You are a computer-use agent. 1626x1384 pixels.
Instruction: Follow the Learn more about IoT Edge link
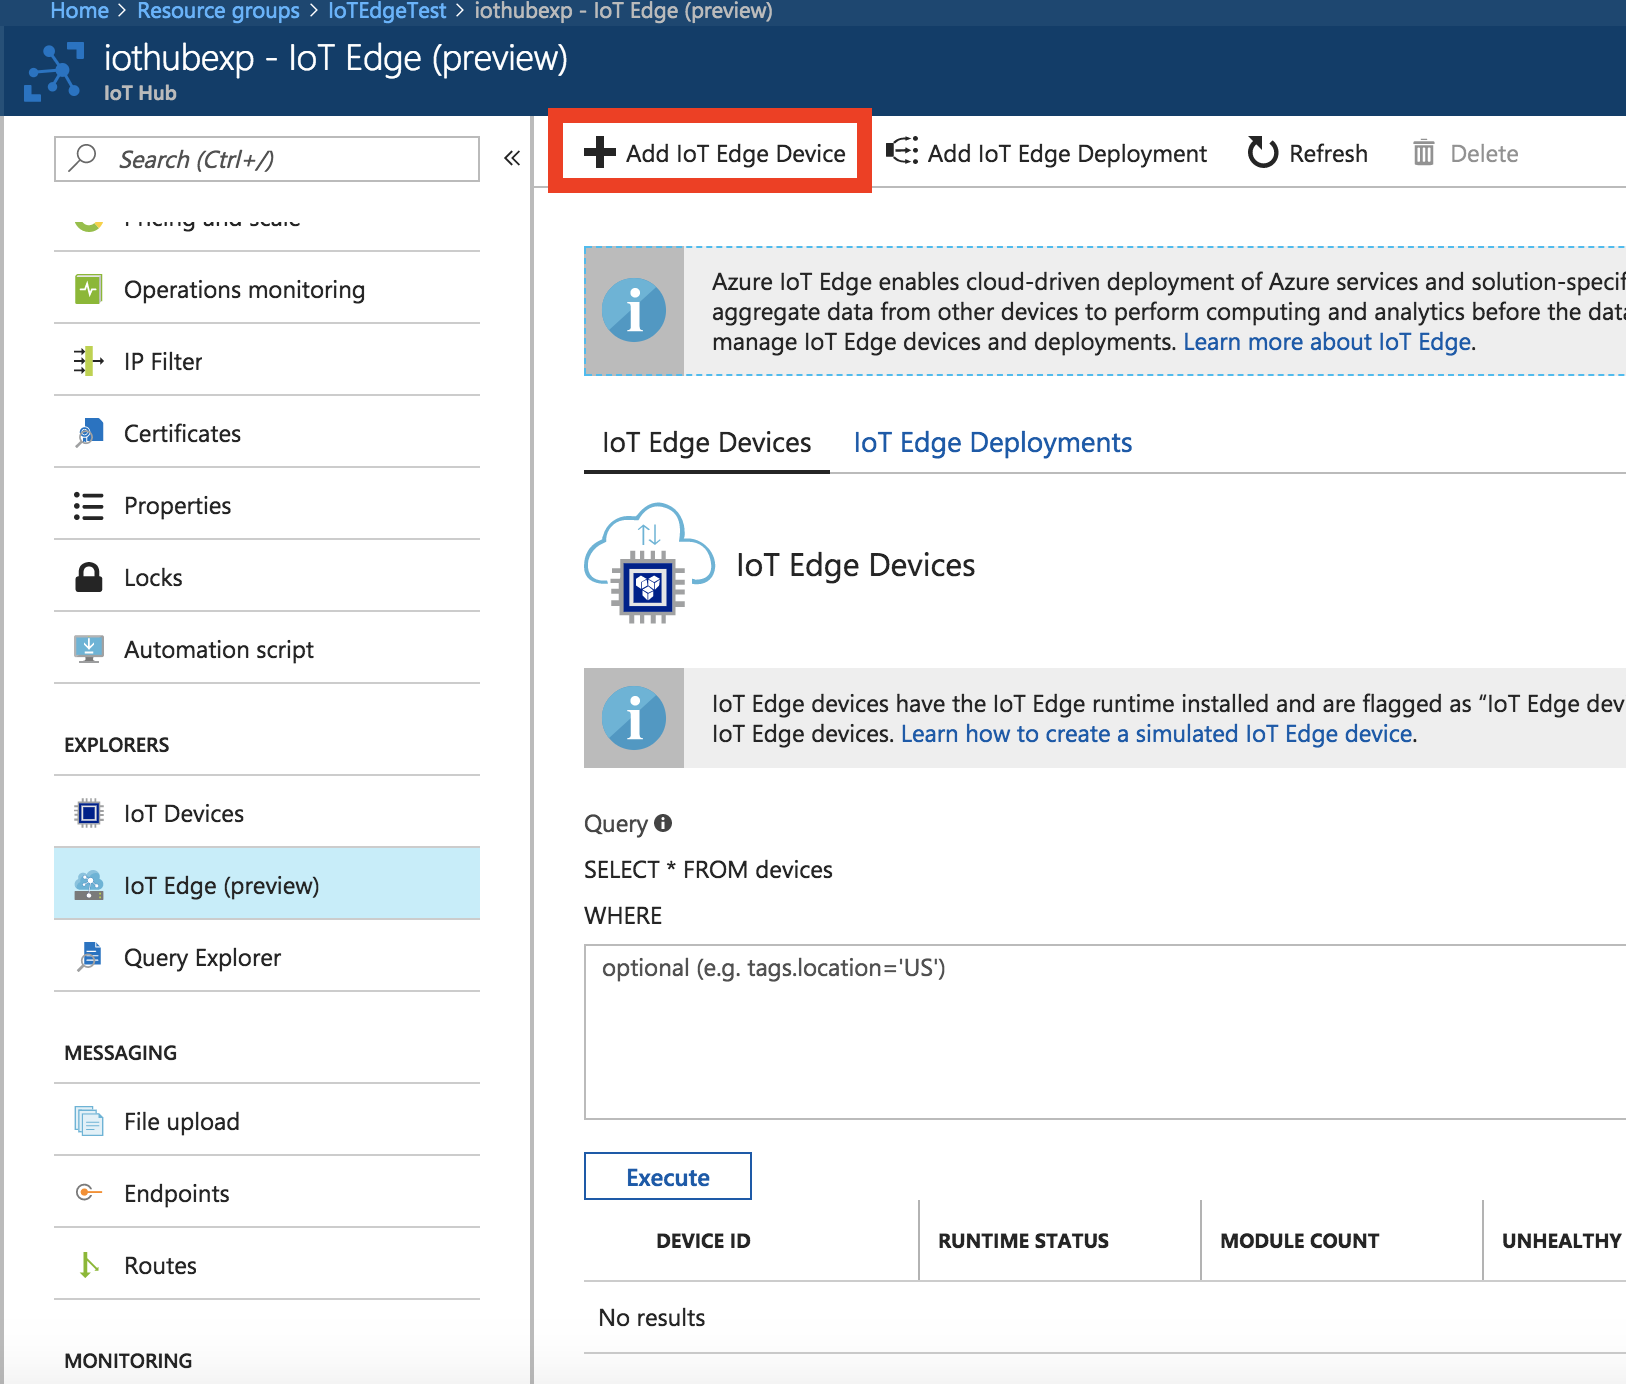(1327, 342)
